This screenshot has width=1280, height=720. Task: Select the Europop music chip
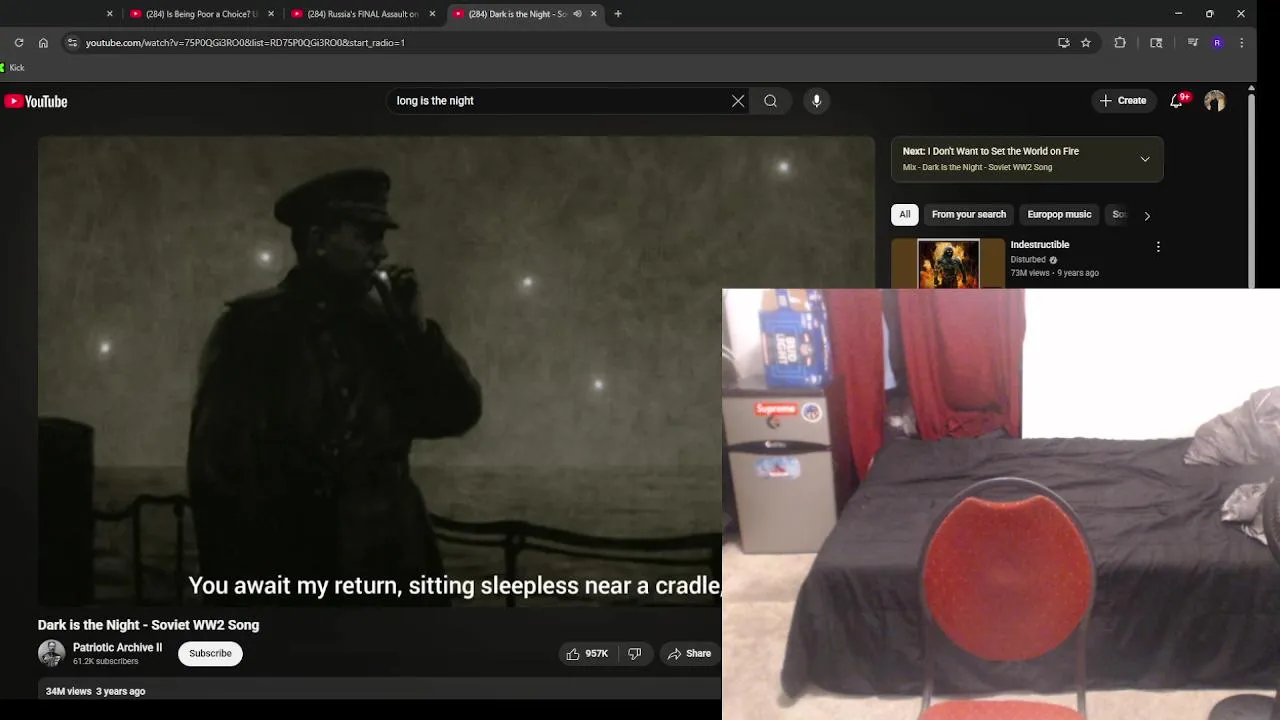1059,214
